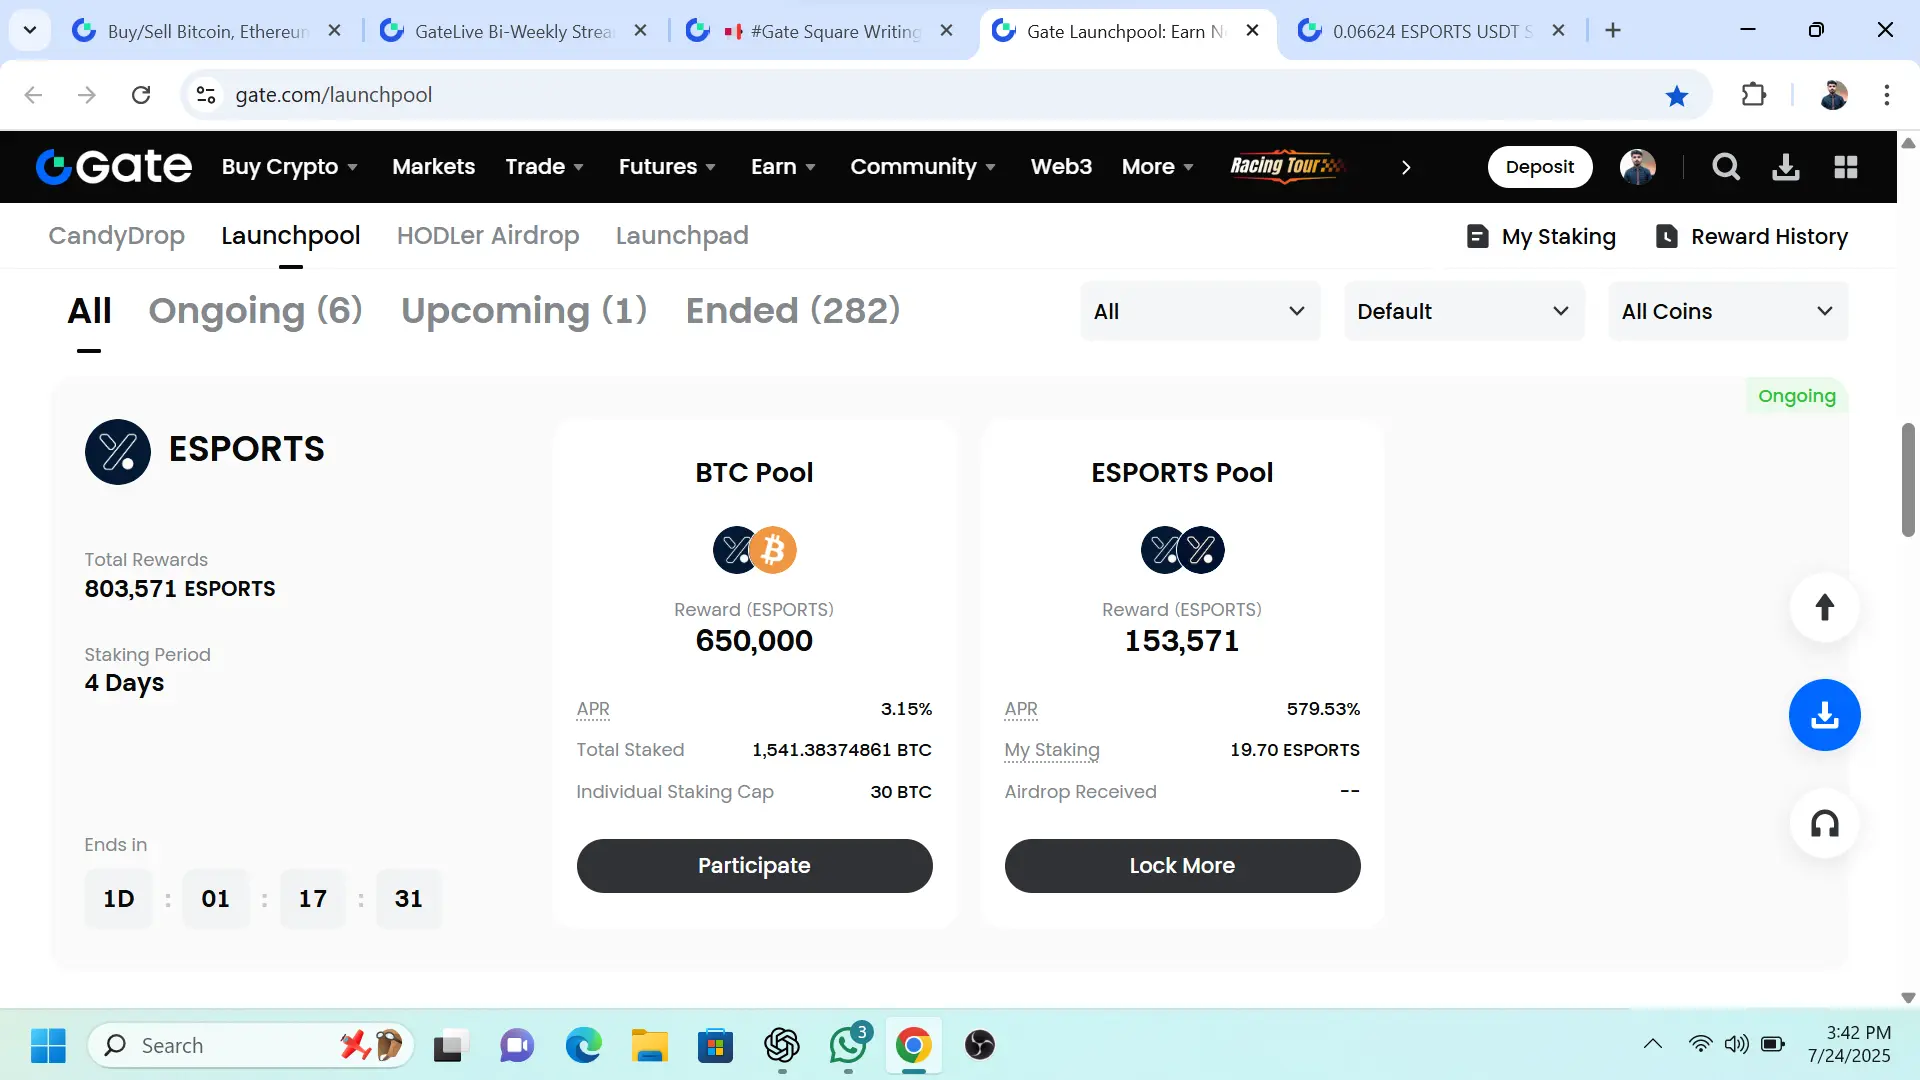Screen dimensions: 1920x1080
Task: Click the APR label in BTC Pool
Action: tap(593, 709)
